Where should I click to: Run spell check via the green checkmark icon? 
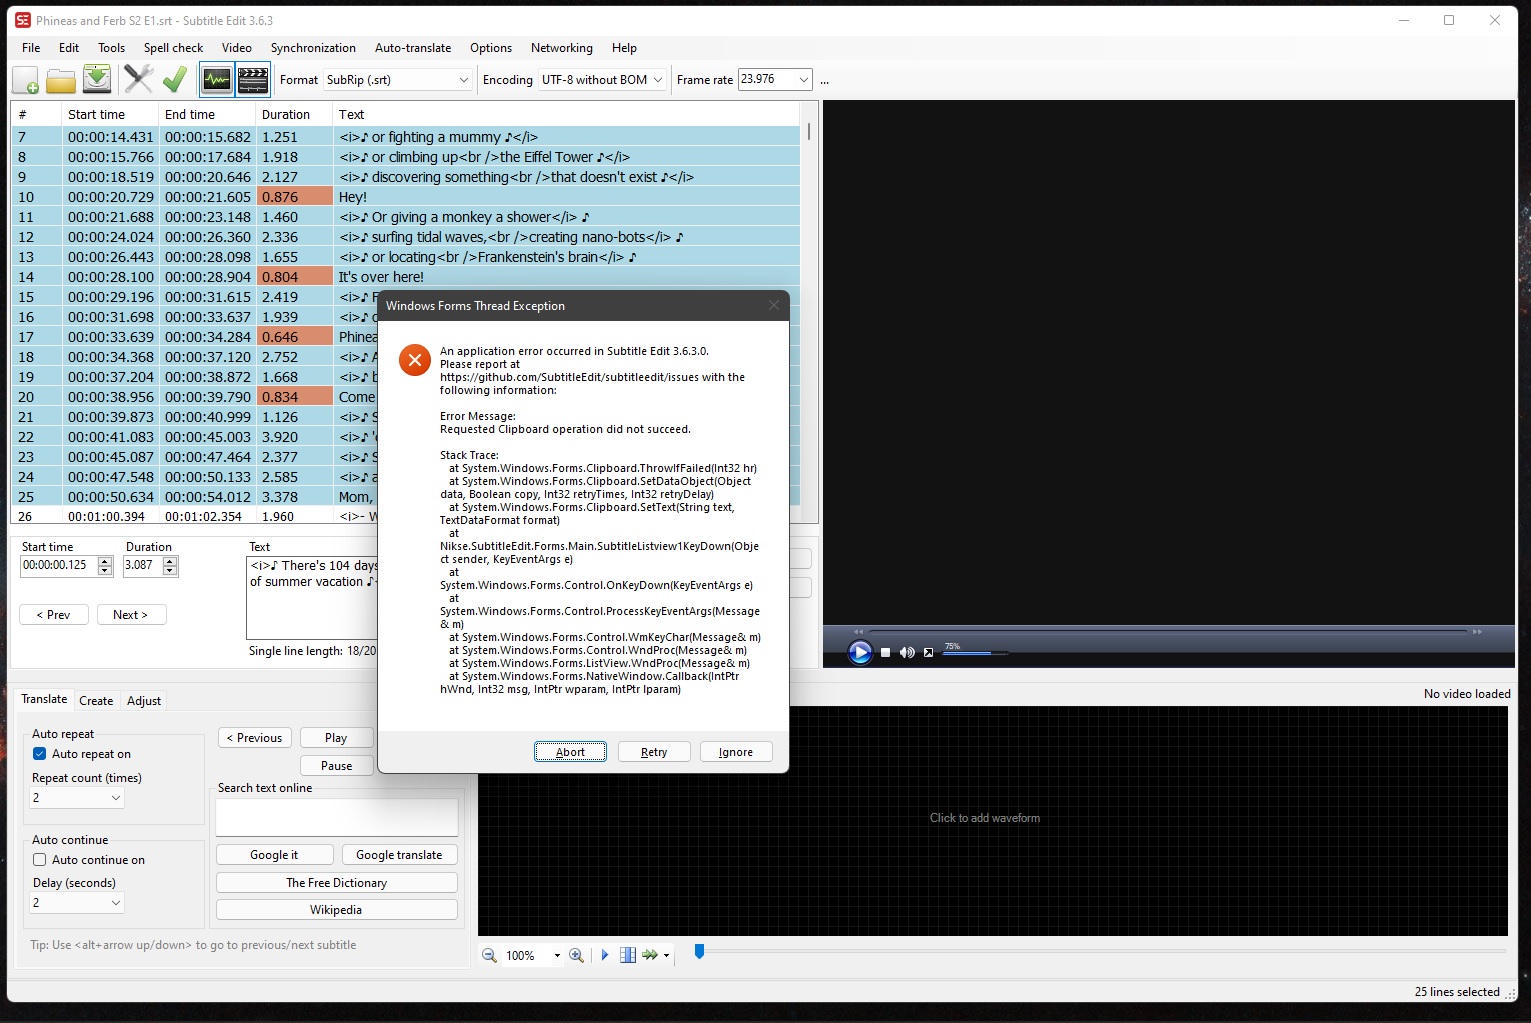click(175, 79)
